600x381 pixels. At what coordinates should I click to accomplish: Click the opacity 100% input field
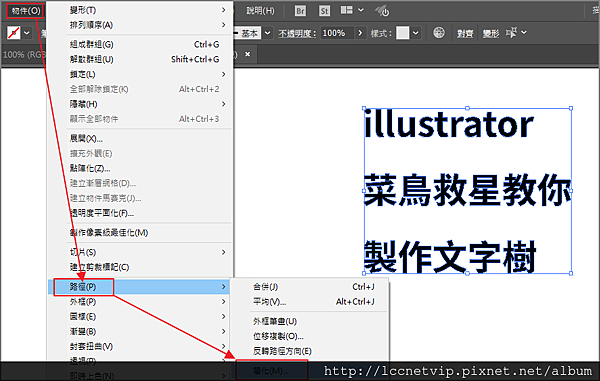[337, 33]
